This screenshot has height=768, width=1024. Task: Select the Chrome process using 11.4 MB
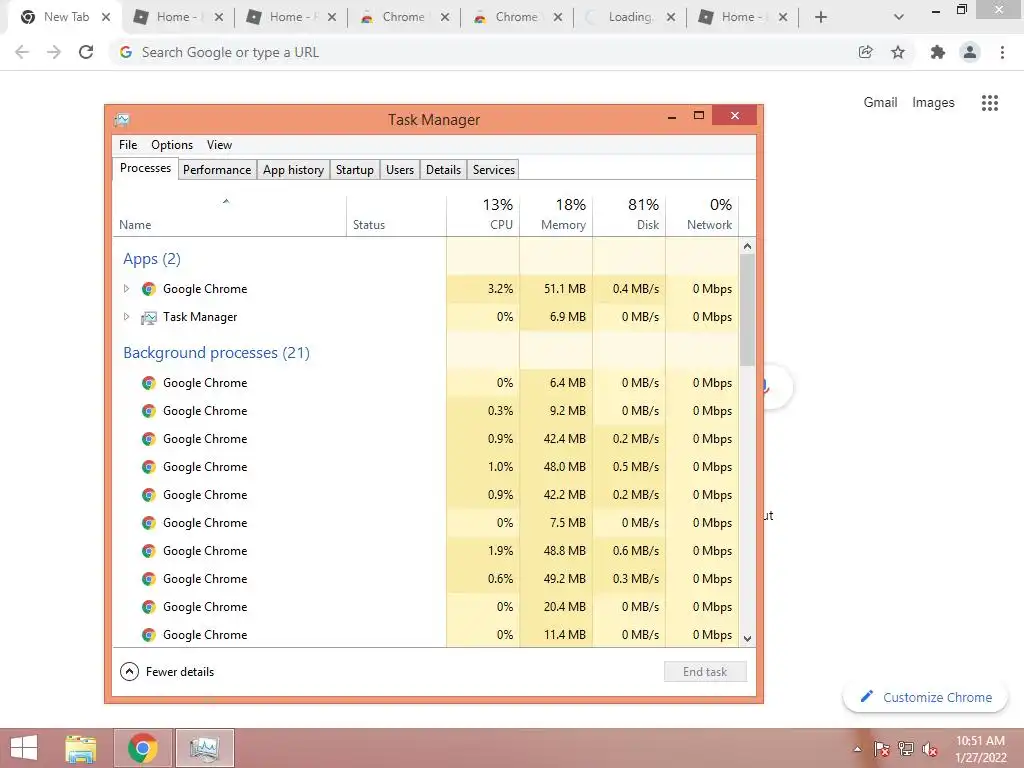426,635
